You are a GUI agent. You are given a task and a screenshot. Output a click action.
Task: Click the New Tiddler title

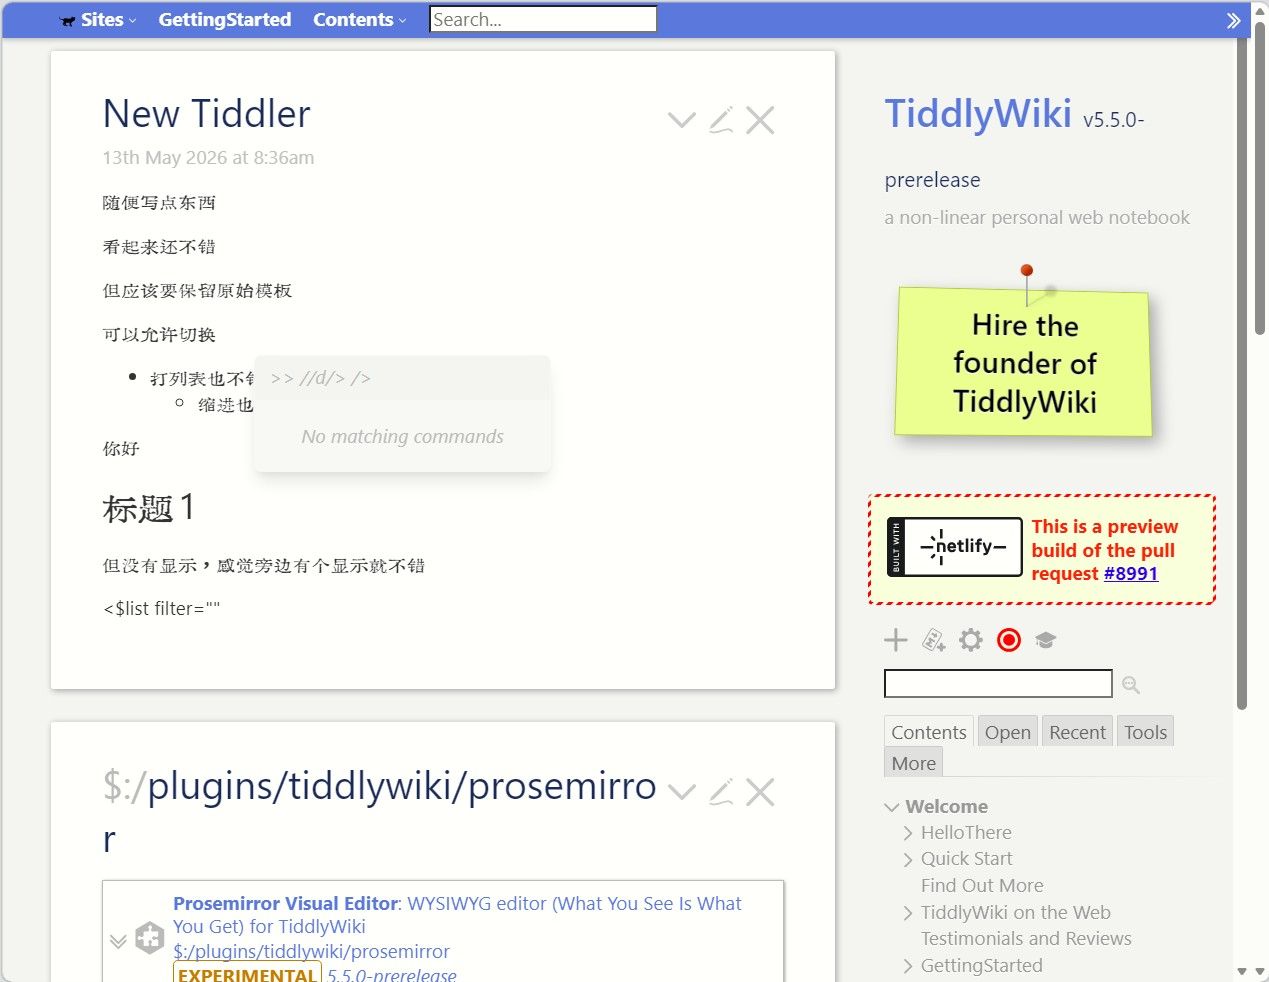pyautogui.click(x=207, y=114)
